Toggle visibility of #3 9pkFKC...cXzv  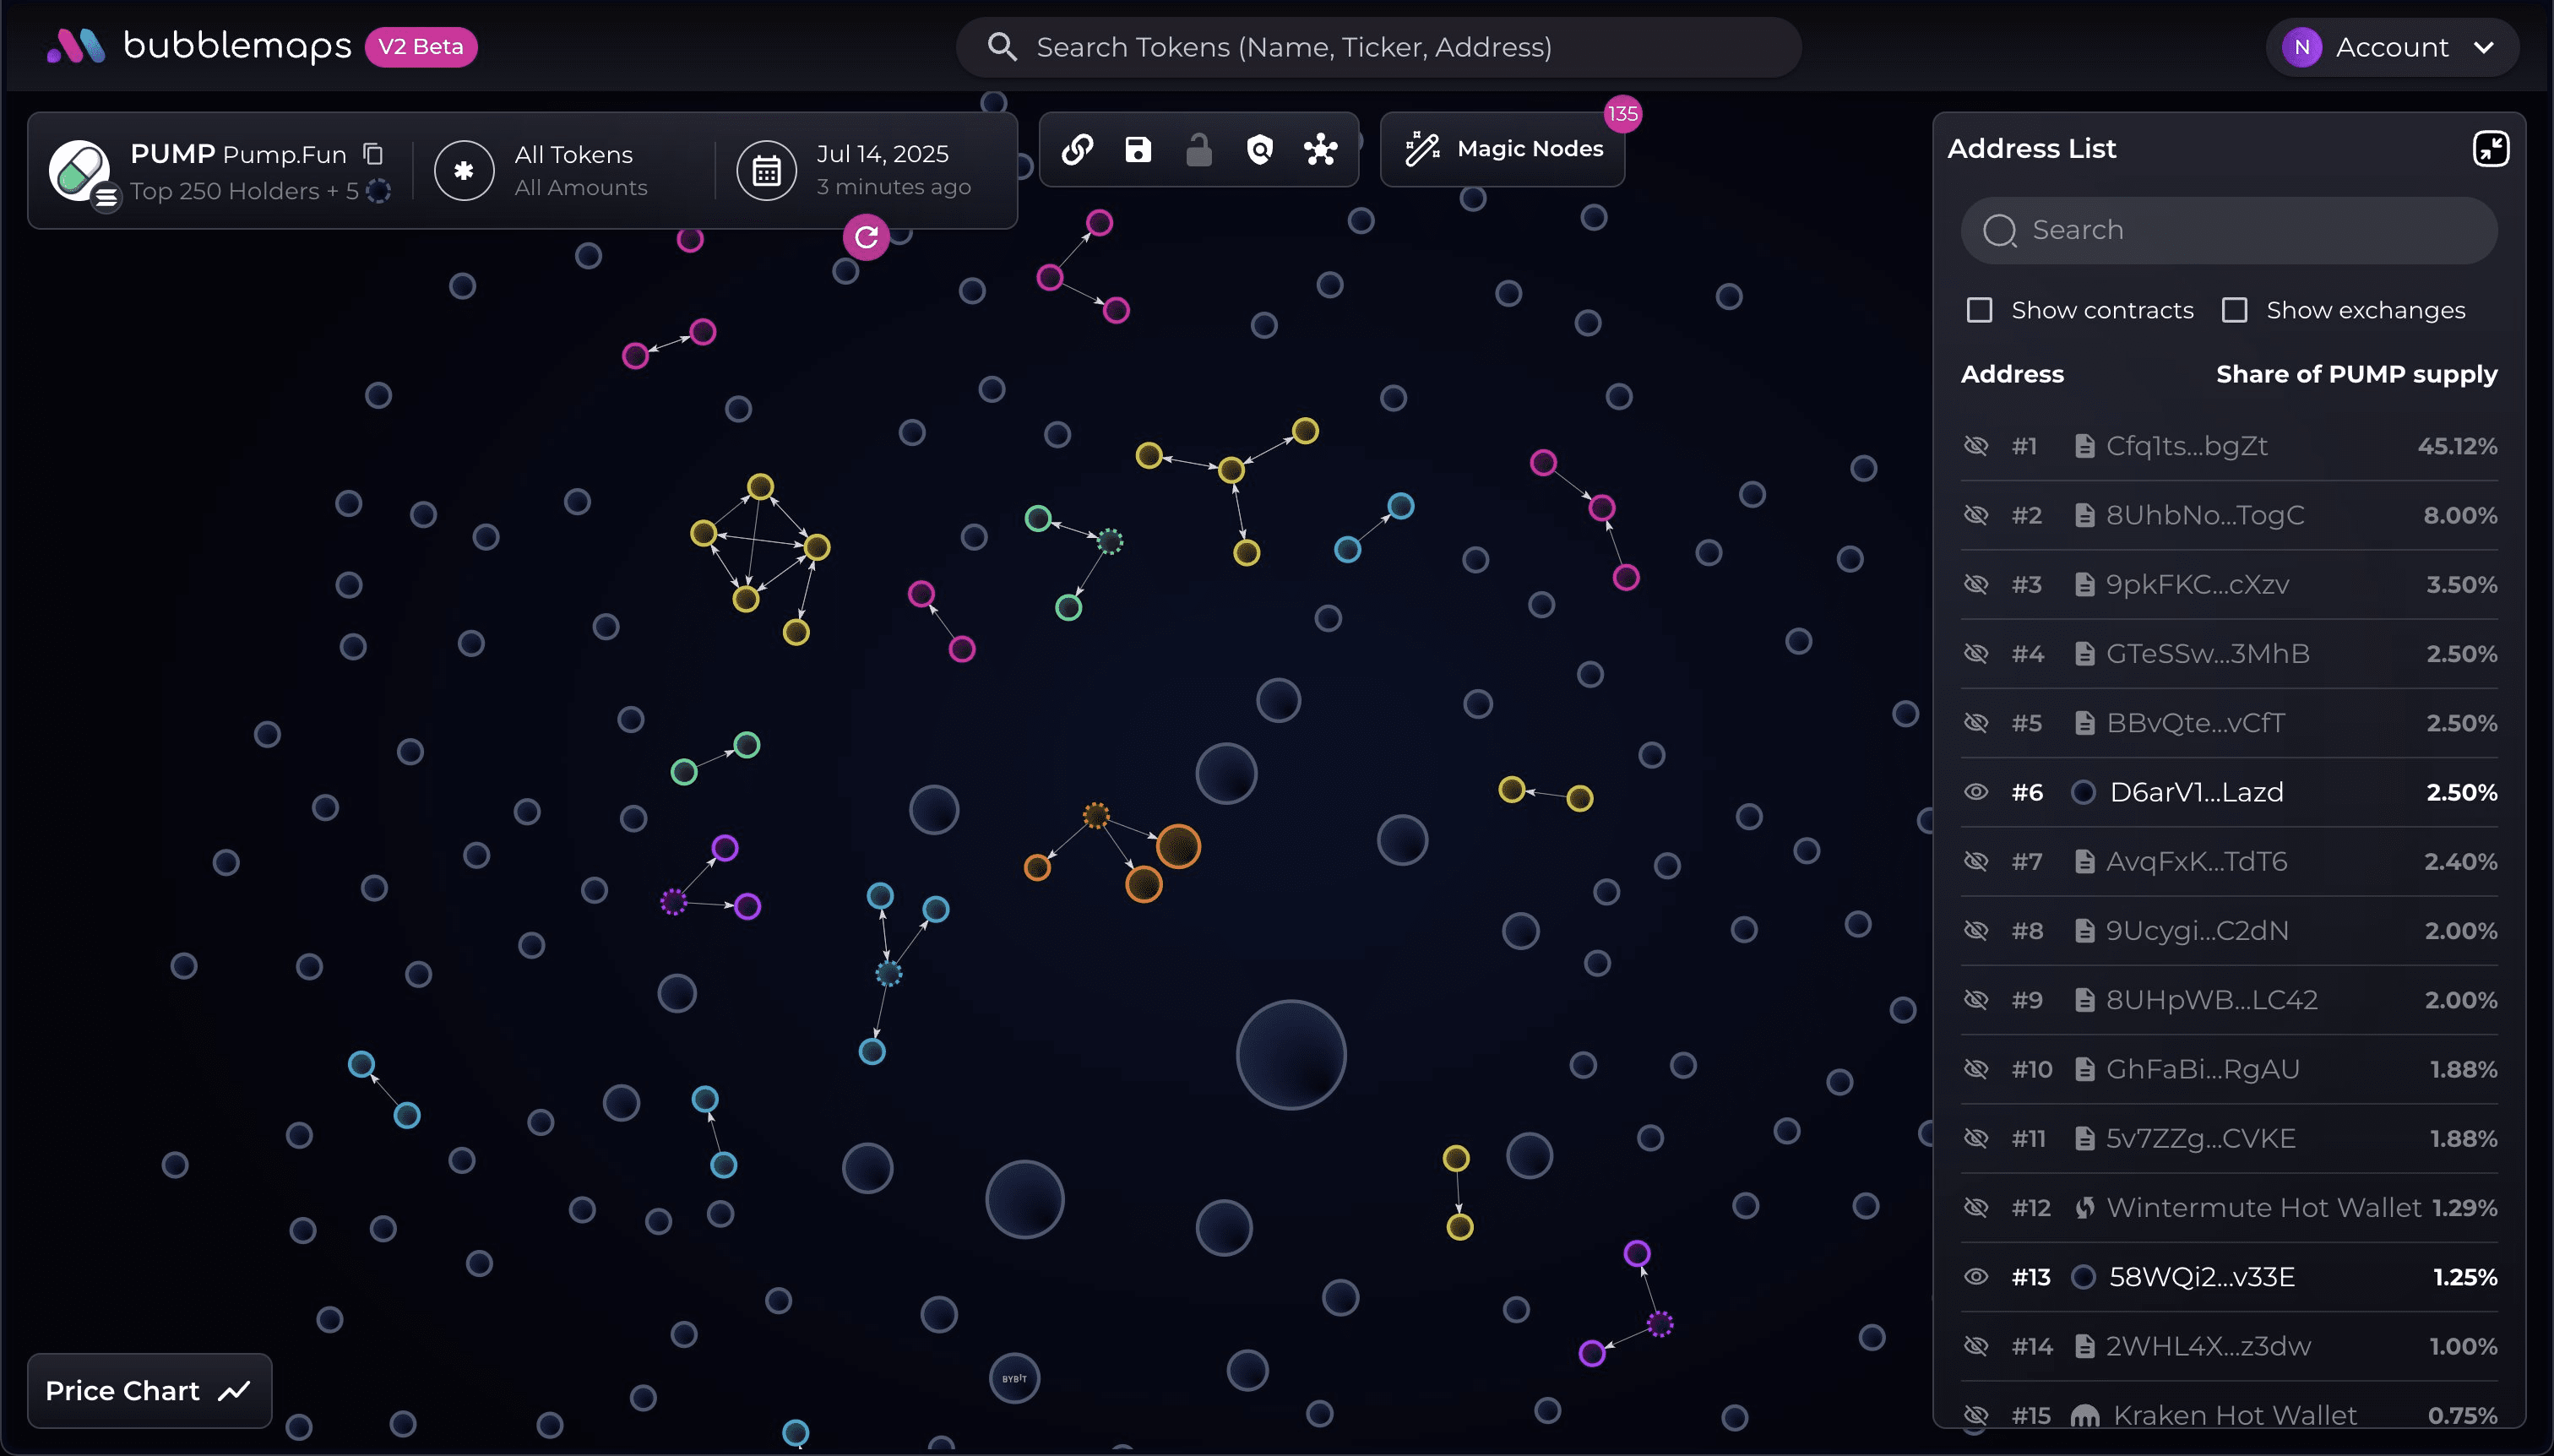[1976, 584]
